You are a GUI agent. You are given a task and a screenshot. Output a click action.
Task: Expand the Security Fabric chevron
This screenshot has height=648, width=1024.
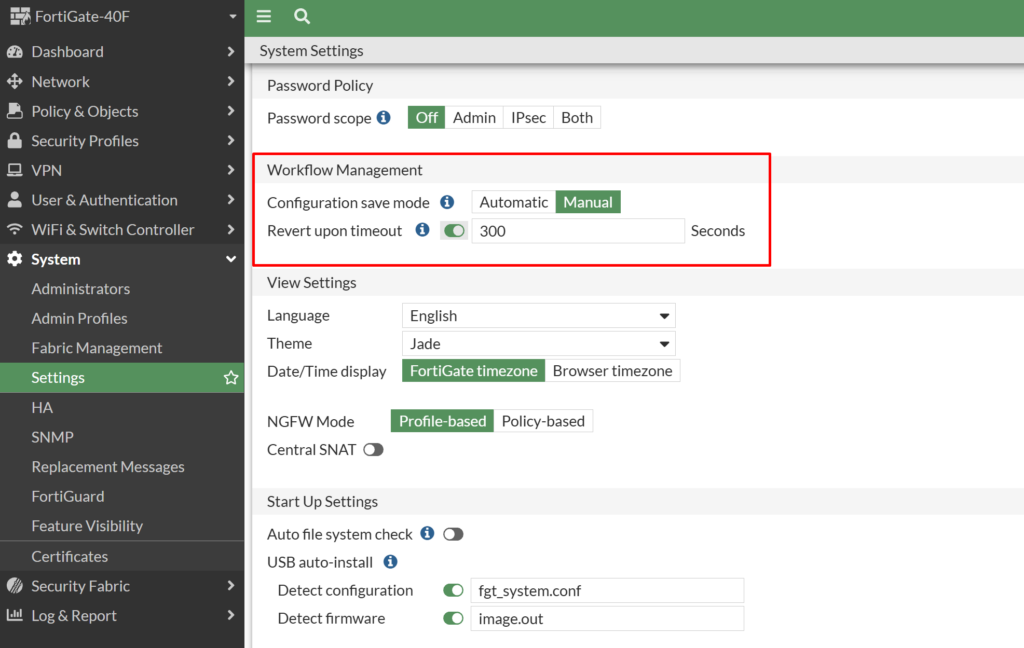click(231, 585)
